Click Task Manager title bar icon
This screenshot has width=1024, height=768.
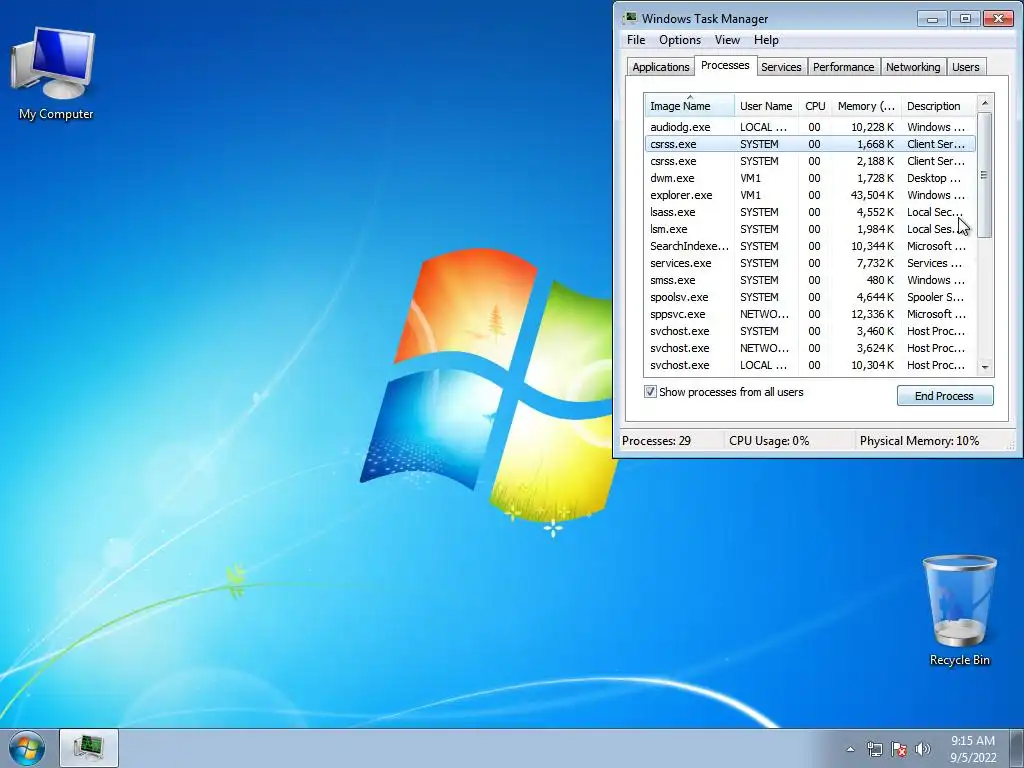coord(630,18)
